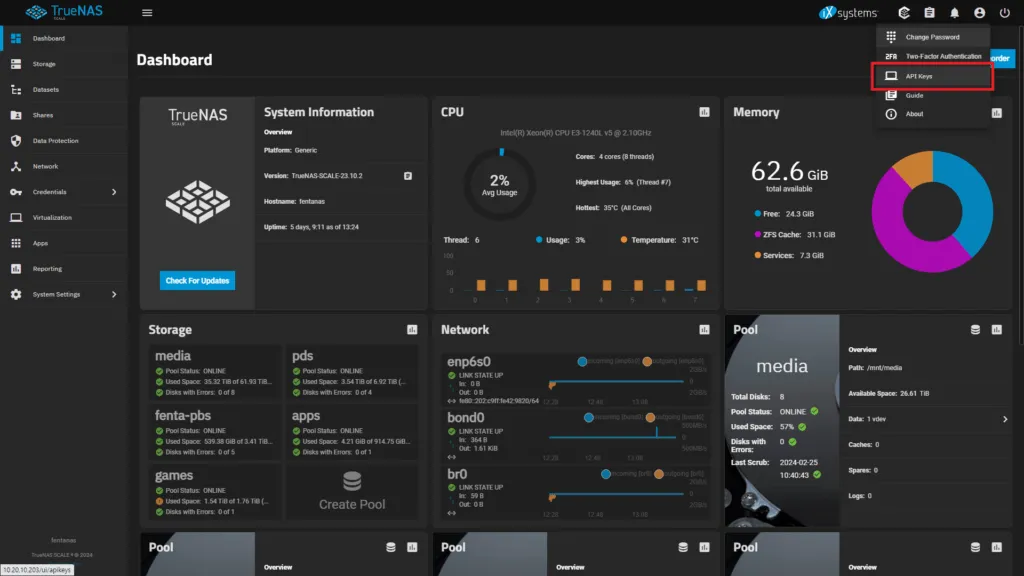Image resolution: width=1024 pixels, height=576 pixels.
Task: Copy the TrueNAS version using the clipboard icon
Action: [408, 175]
